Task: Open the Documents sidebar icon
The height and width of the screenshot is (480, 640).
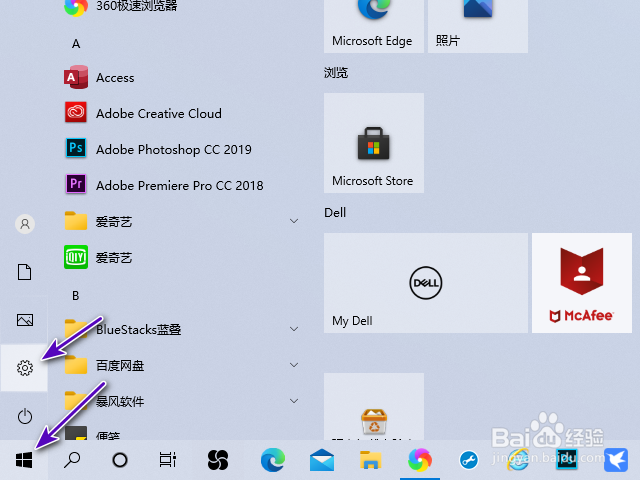Action: click(24, 272)
